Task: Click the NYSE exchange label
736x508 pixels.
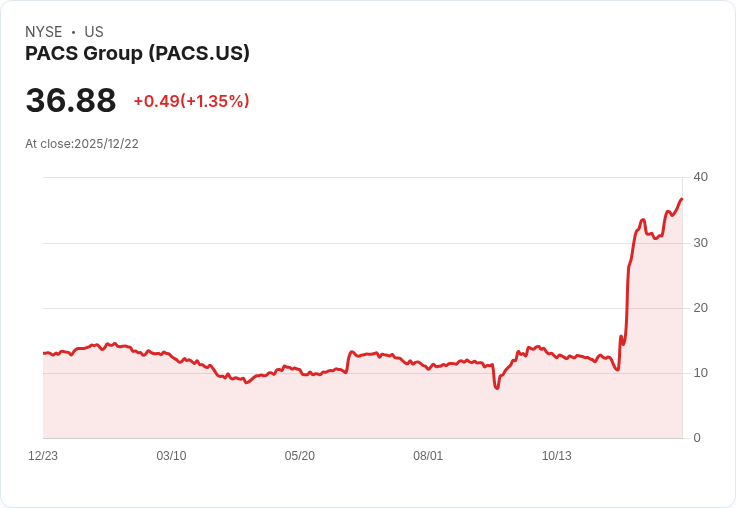Action: tap(44, 32)
